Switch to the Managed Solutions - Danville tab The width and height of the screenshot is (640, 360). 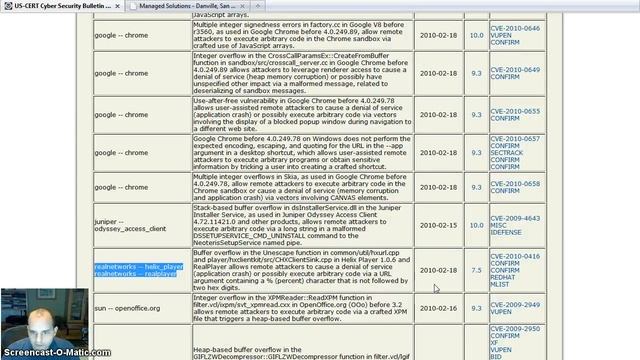188,6
